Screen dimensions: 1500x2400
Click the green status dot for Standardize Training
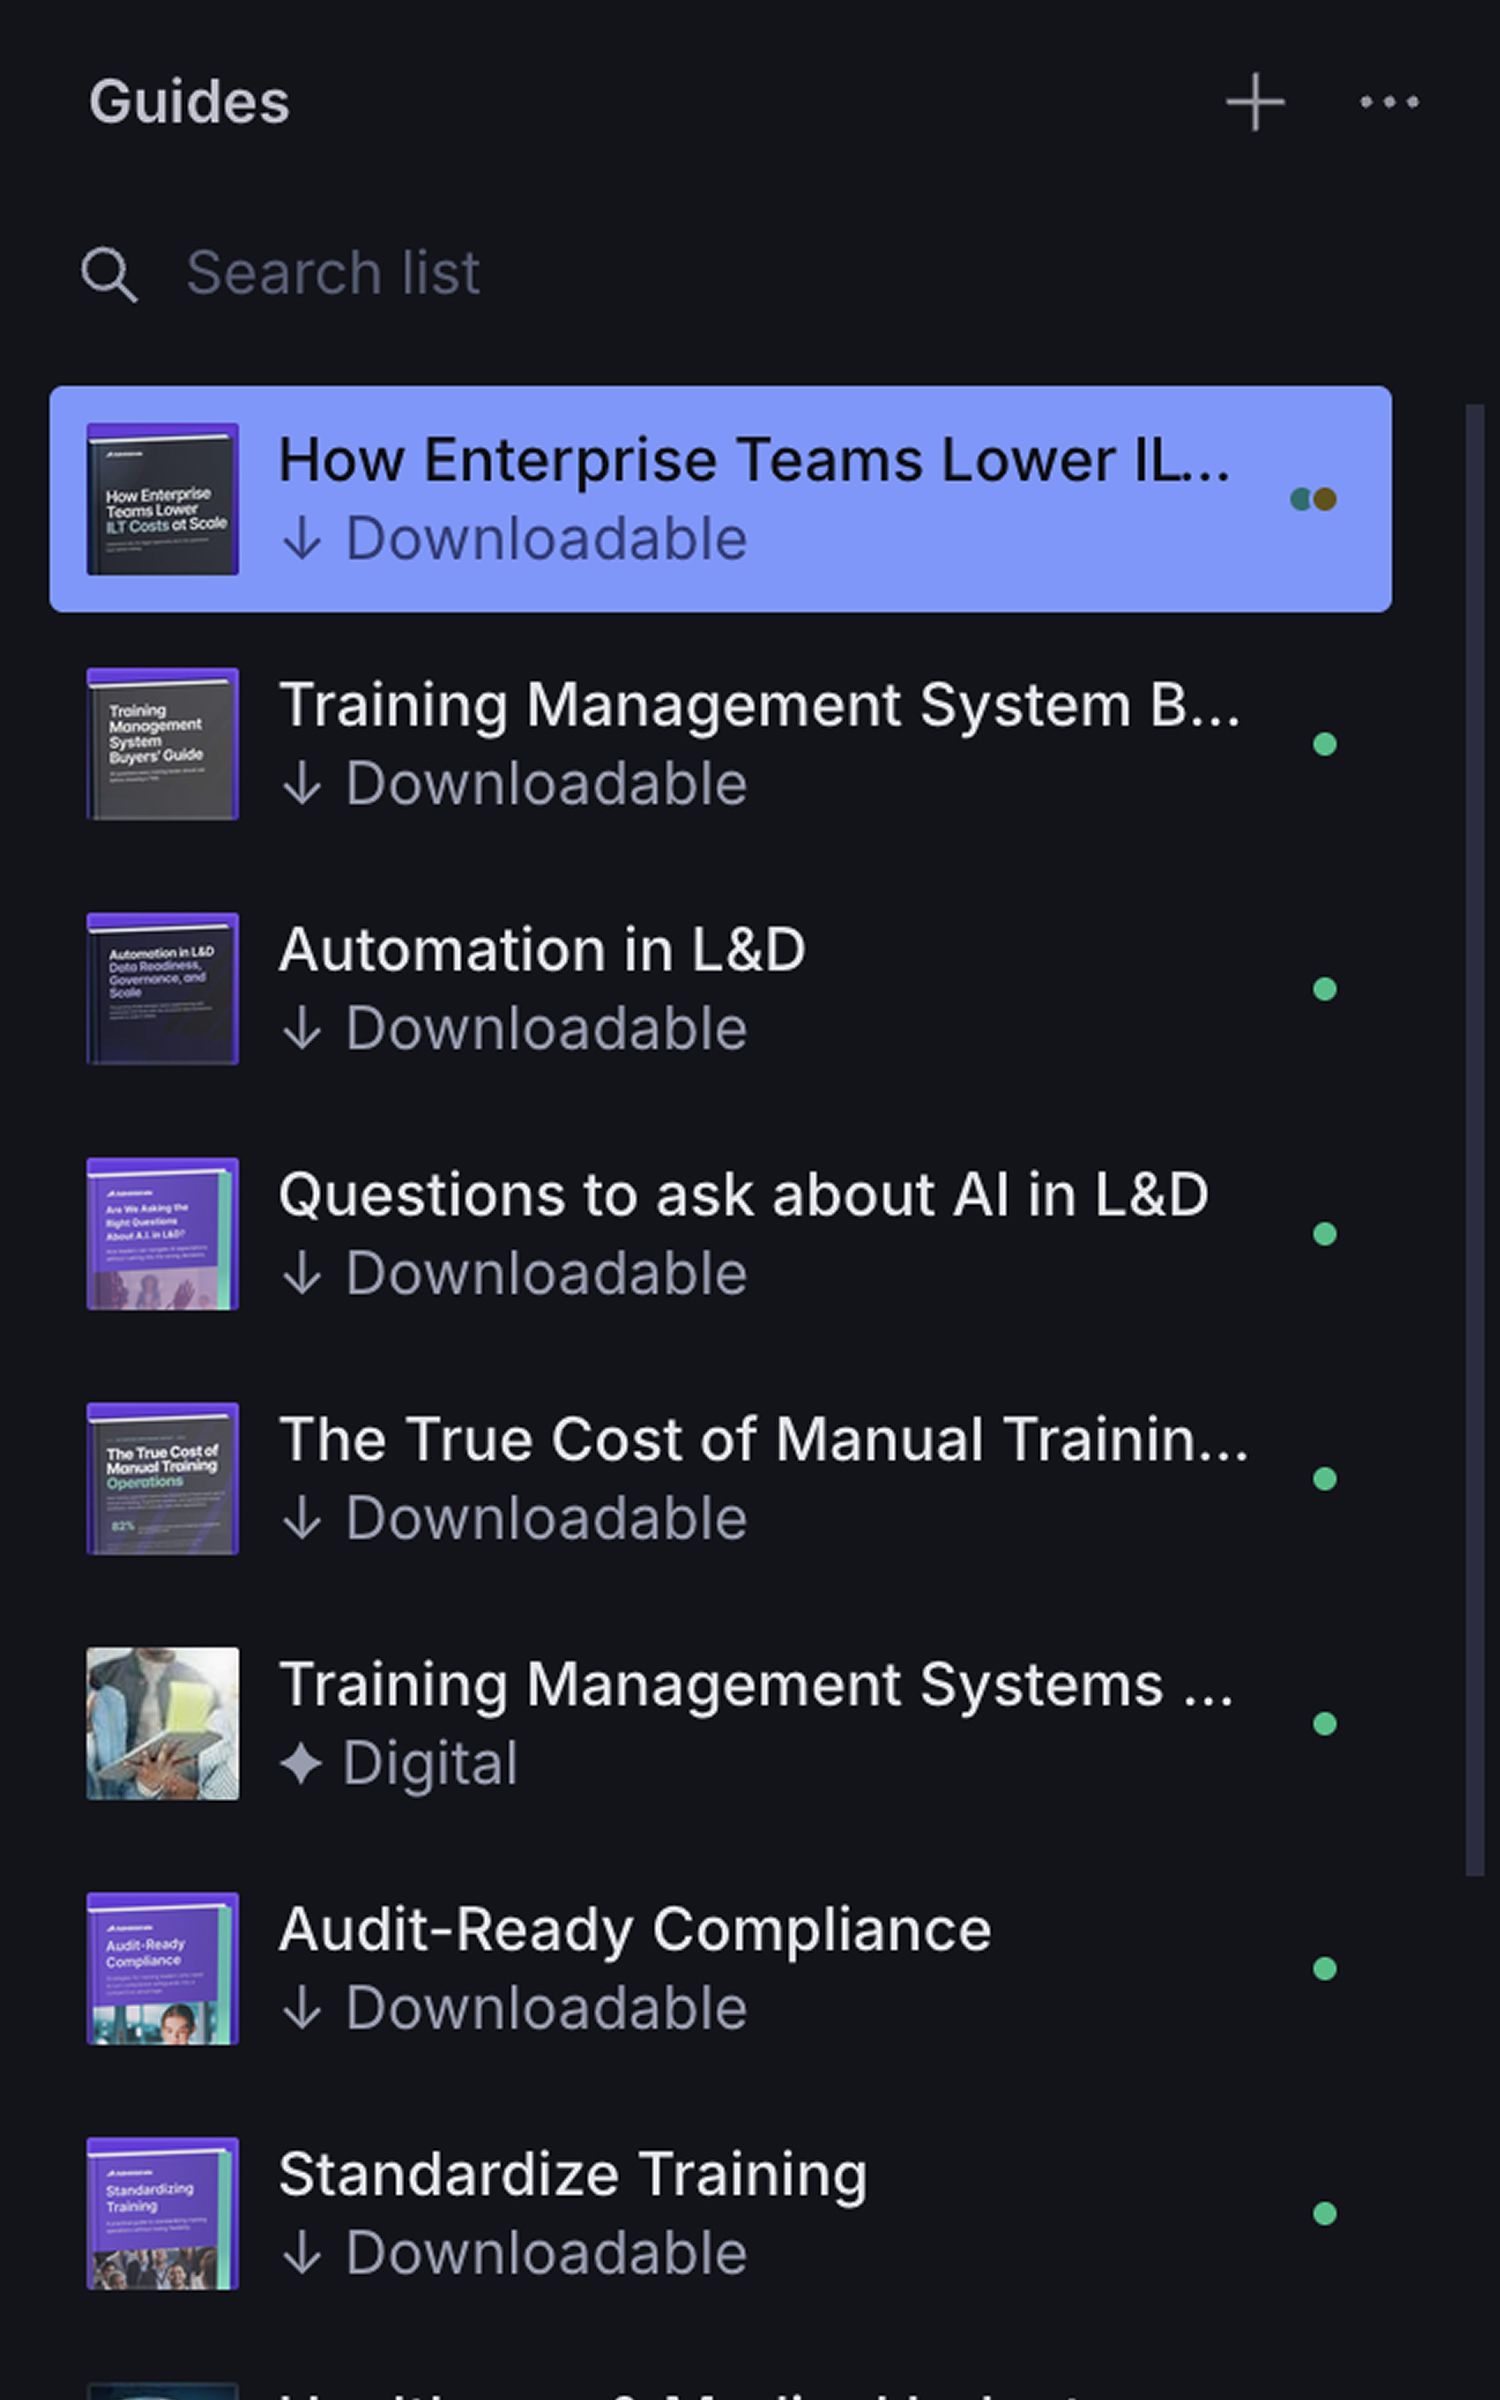1325,2214
